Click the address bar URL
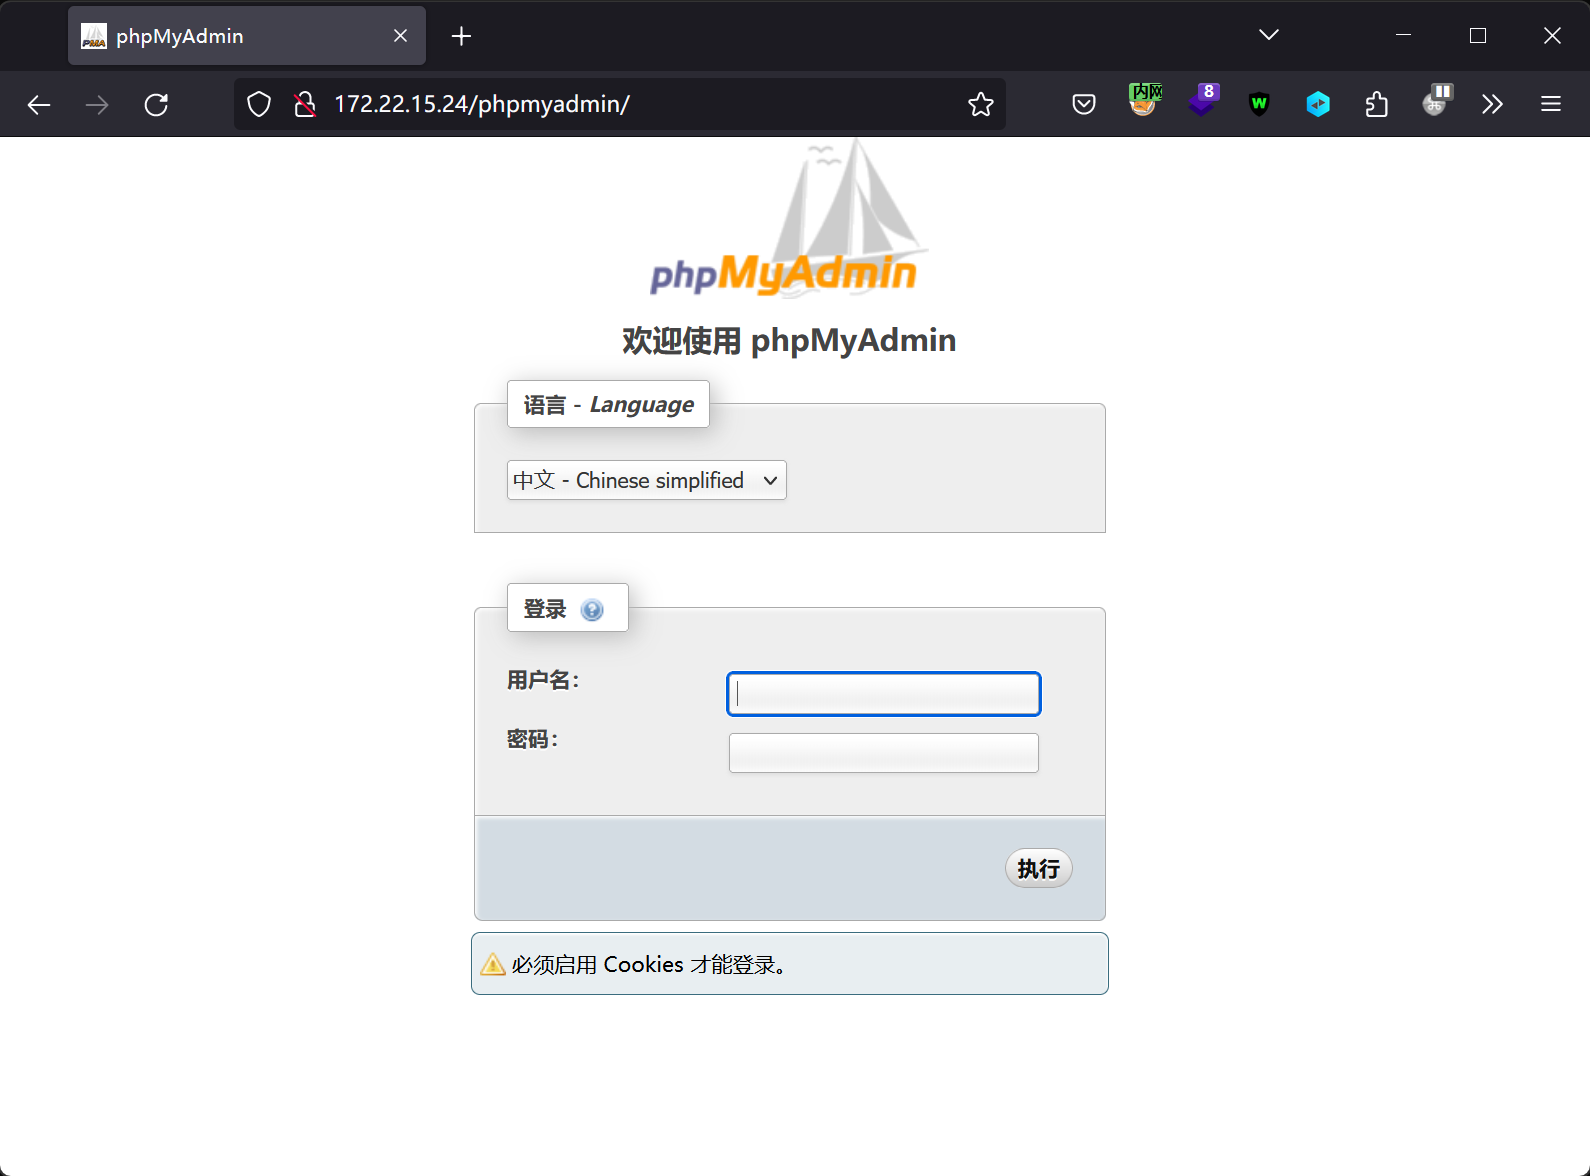Screen dimensions: 1590x1176 point(482,104)
